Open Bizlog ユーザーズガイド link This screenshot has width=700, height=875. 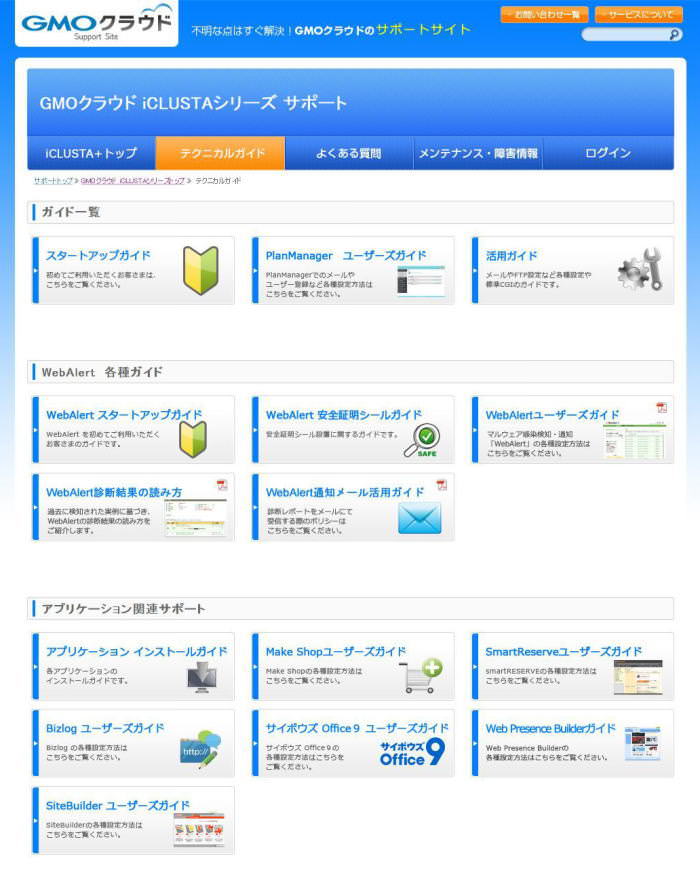[x=106, y=729]
